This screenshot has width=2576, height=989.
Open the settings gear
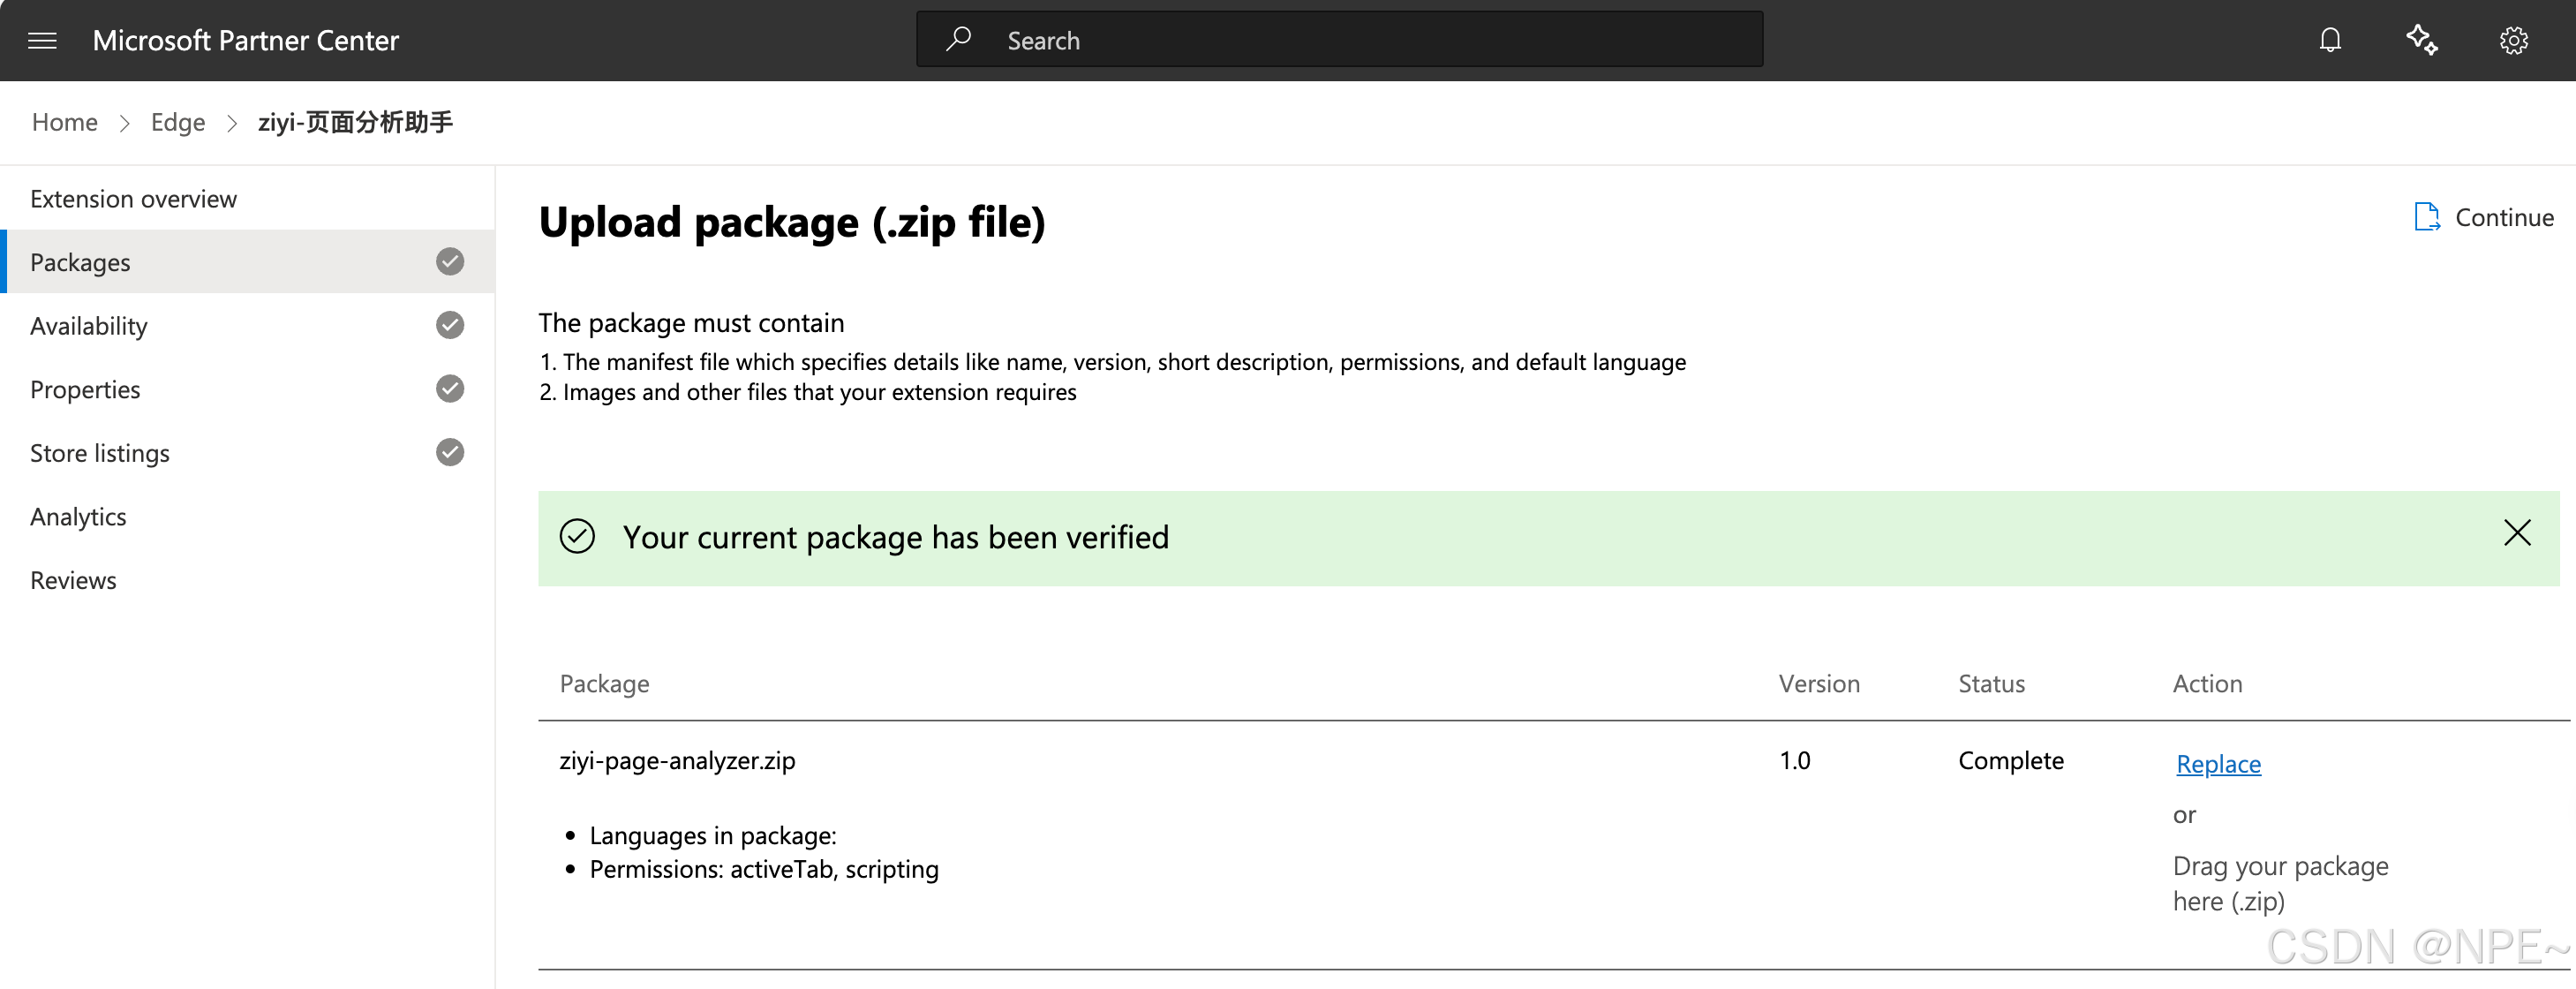(x=2513, y=40)
